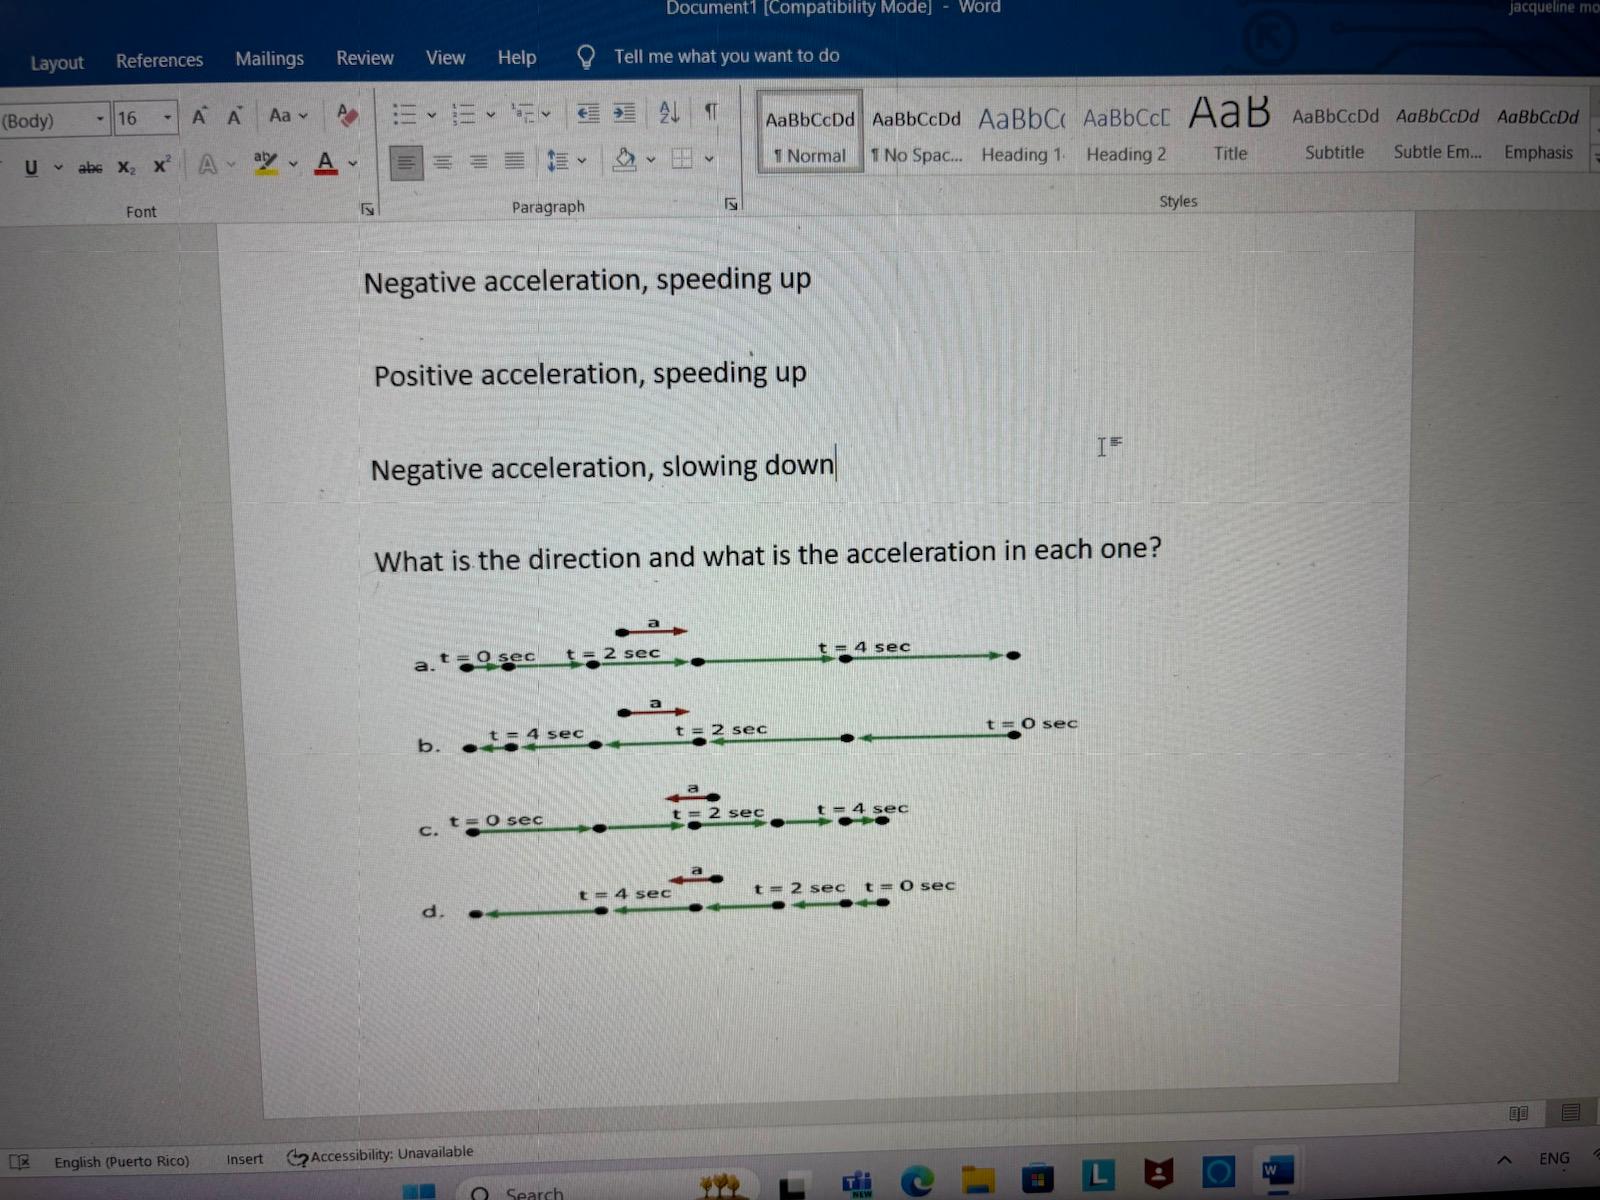Justify the paragraph text

(515, 161)
